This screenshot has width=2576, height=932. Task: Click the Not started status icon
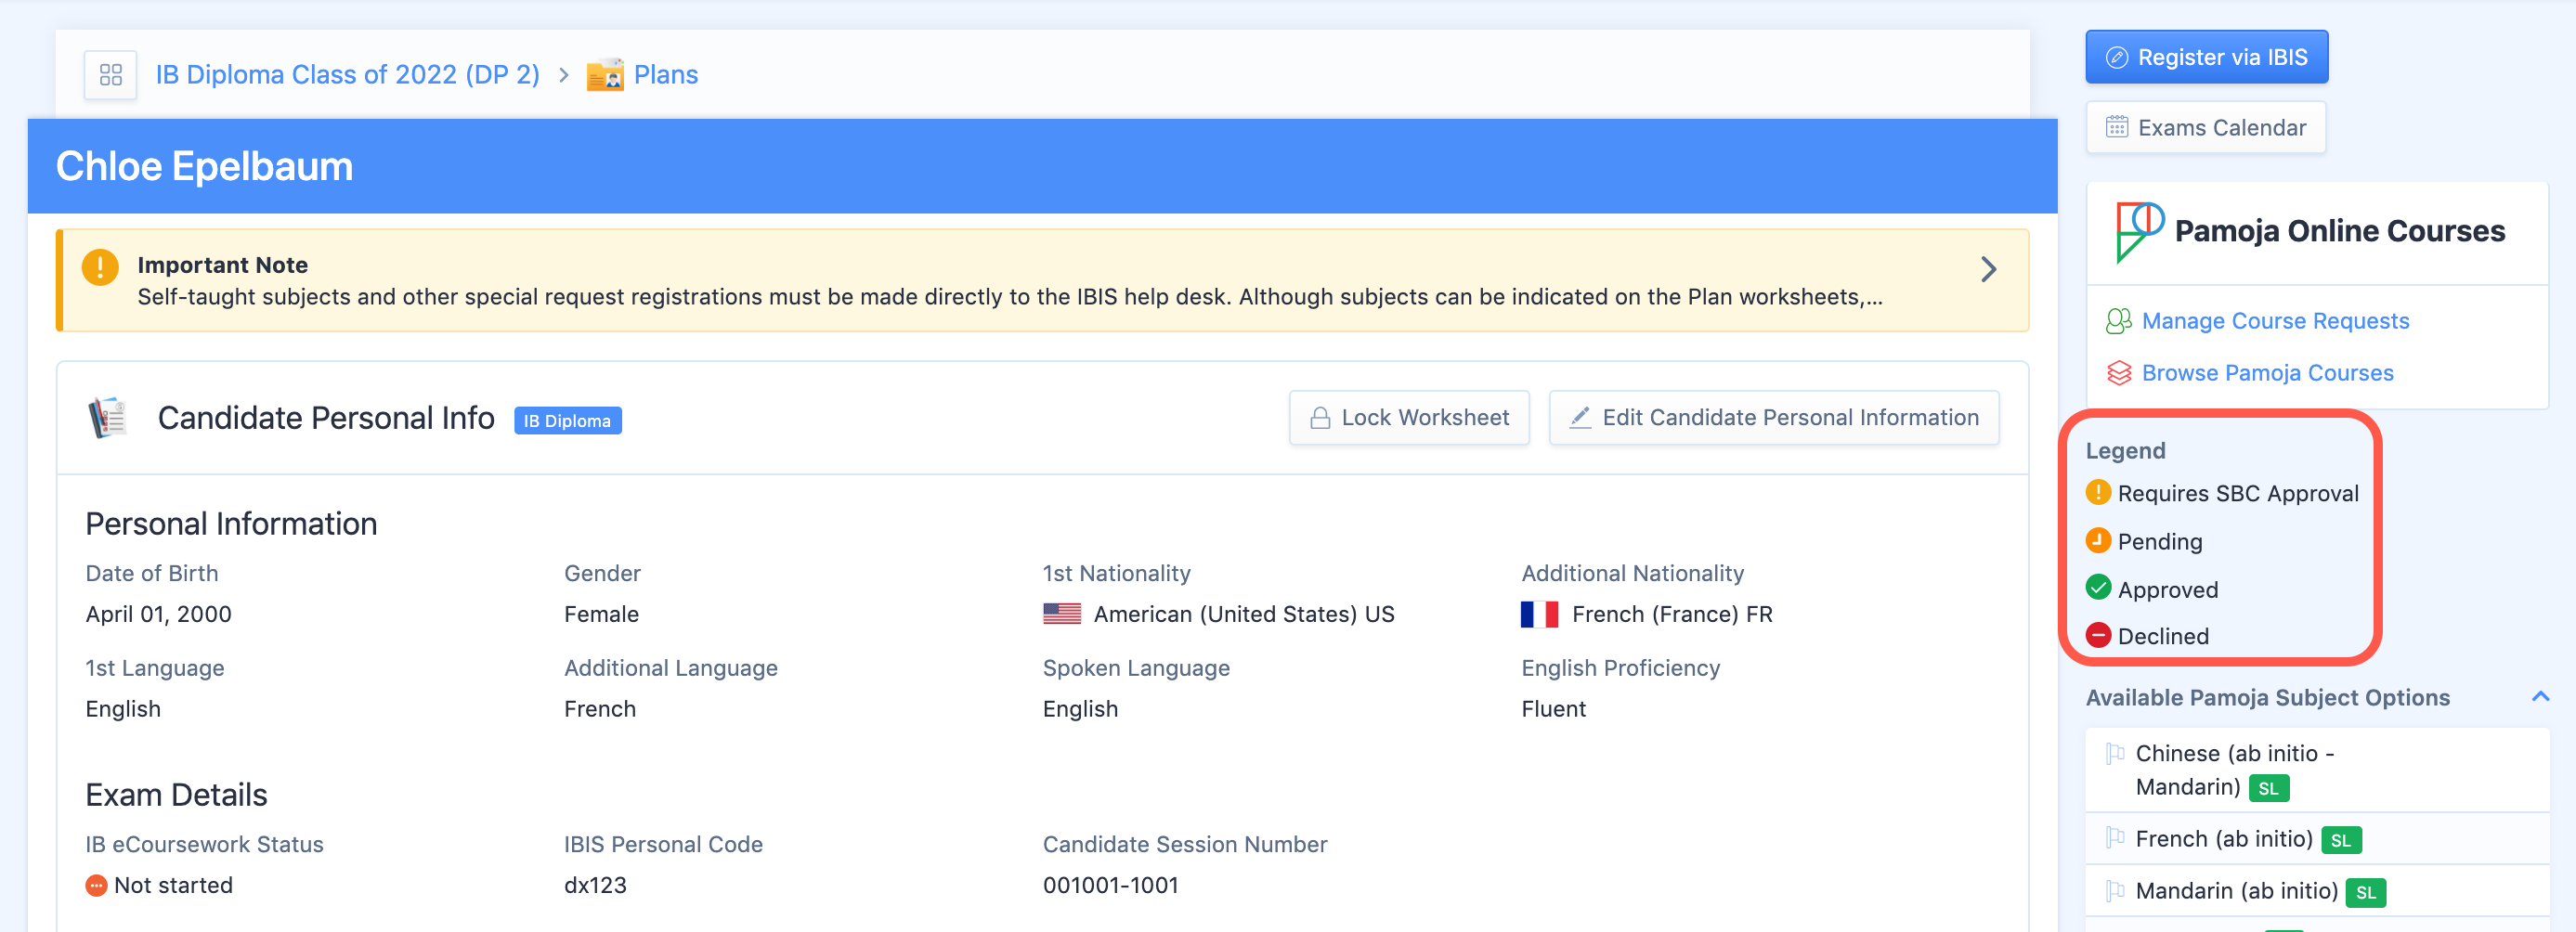pos(96,886)
